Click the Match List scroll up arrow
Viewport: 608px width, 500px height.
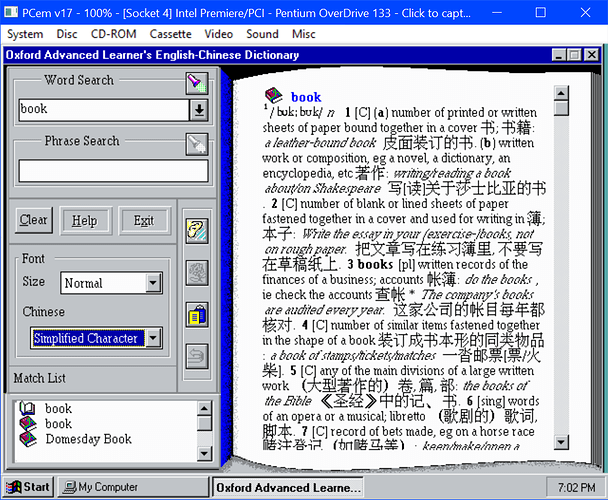pyautogui.click(x=204, y=408)
